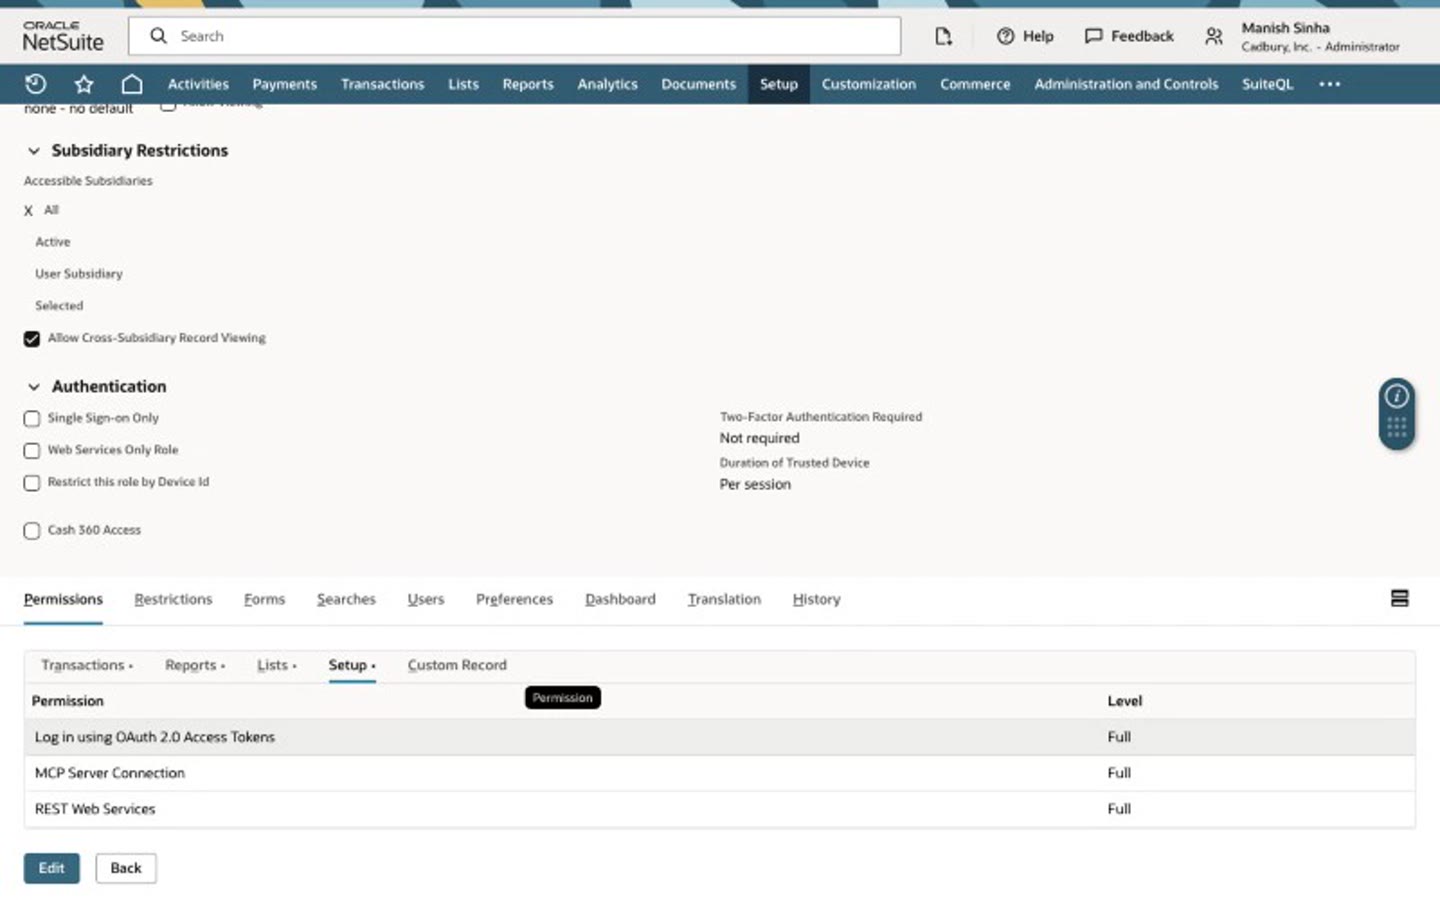Open the Custom Record permission subtab
The height and width of the screenshot is (900, 1440).
457,665
